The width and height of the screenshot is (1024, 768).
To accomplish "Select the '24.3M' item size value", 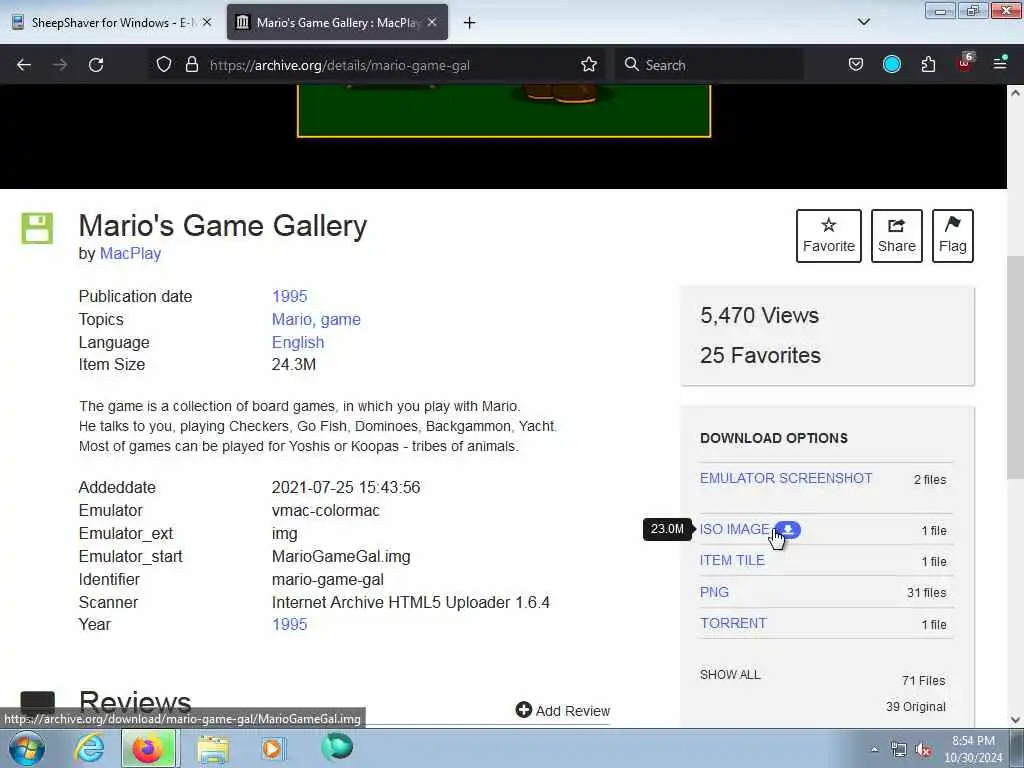I will click(294, 364).
